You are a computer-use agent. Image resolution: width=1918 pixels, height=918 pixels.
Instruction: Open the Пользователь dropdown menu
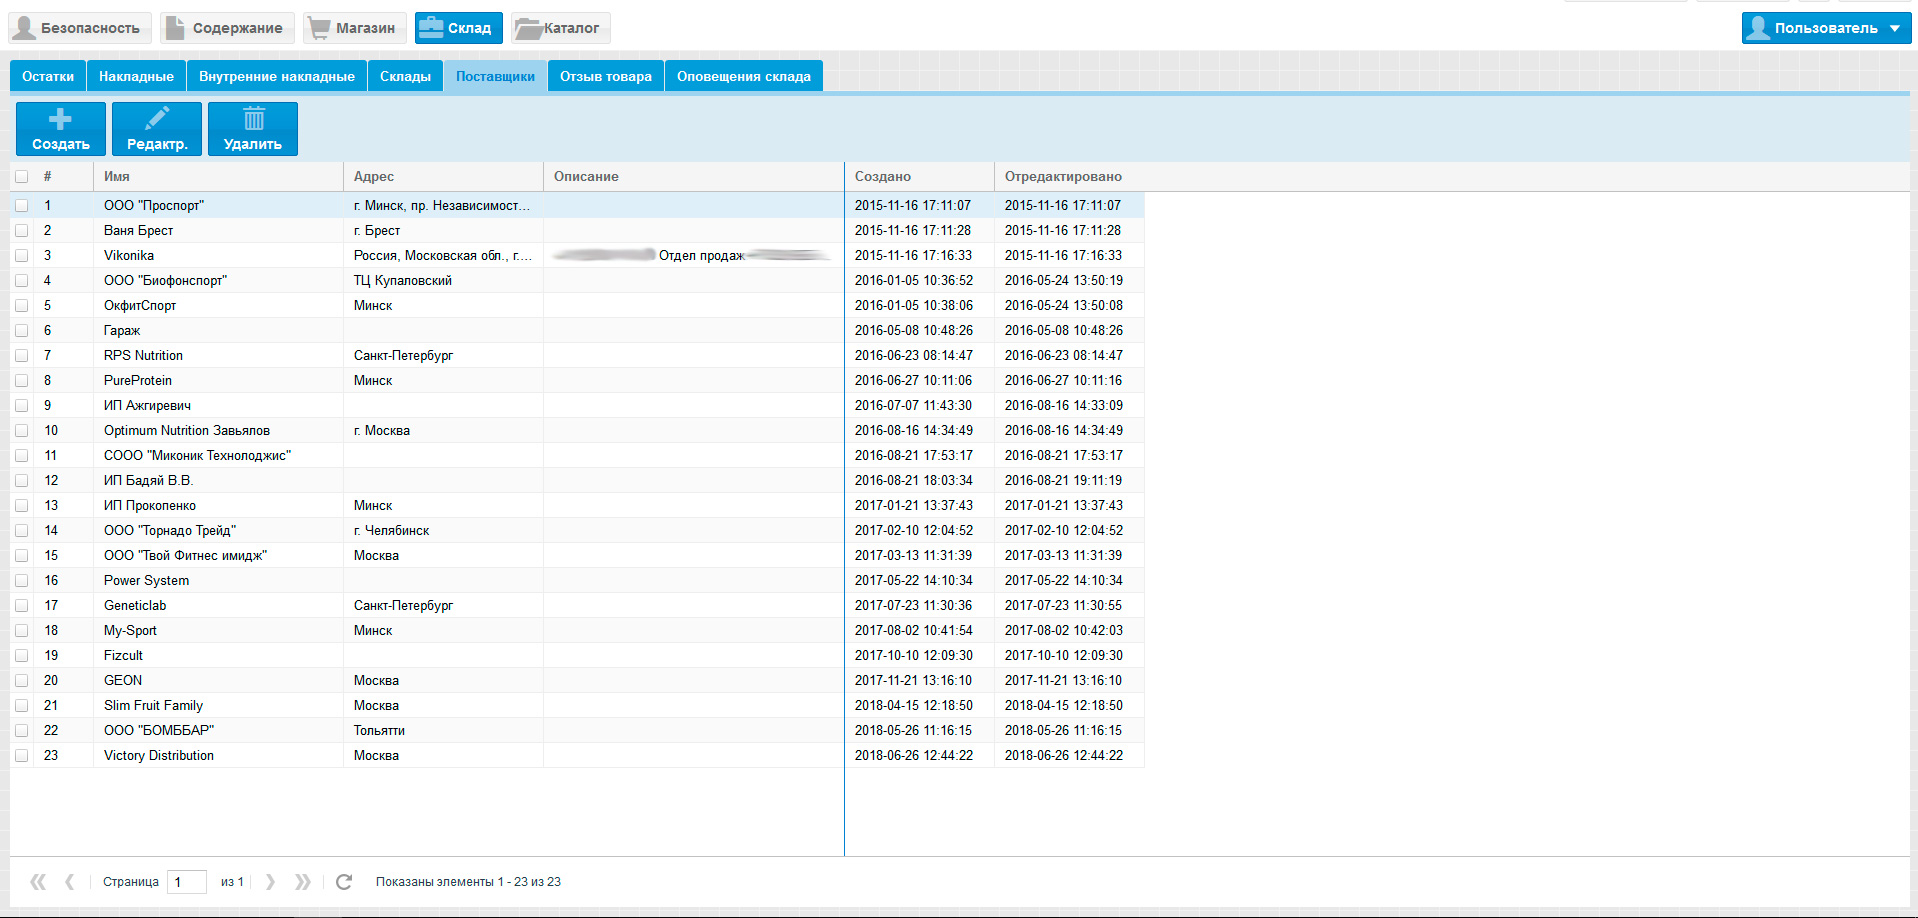click(1826, 28)
